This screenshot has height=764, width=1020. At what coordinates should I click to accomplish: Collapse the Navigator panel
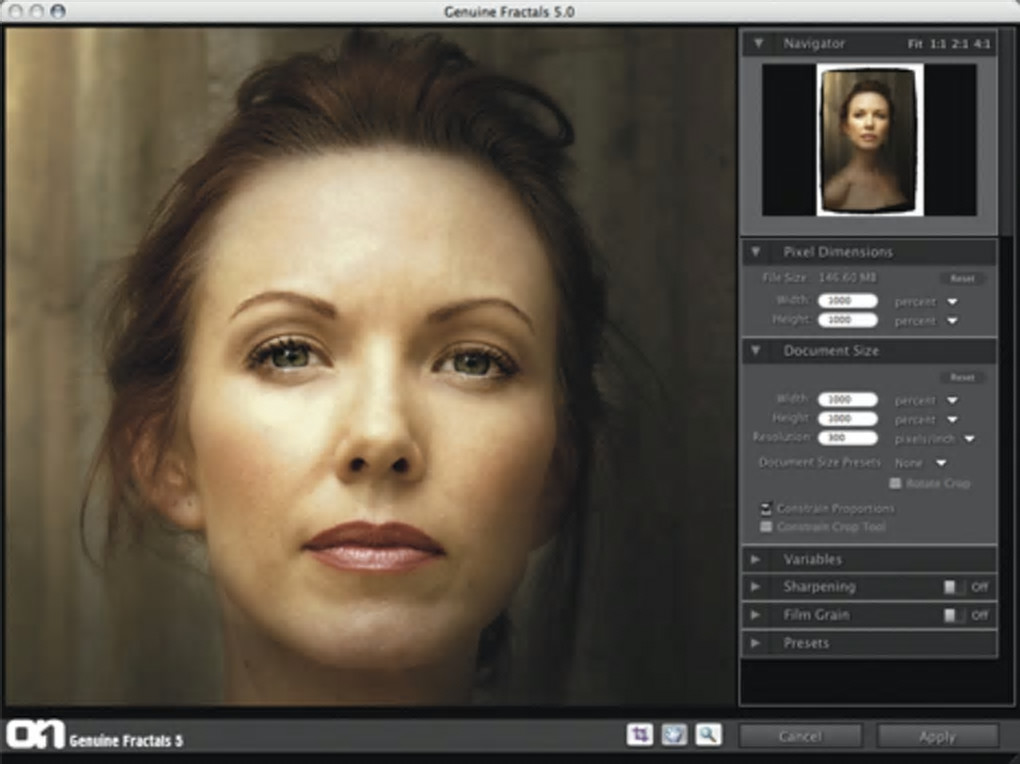coord(758,44)
